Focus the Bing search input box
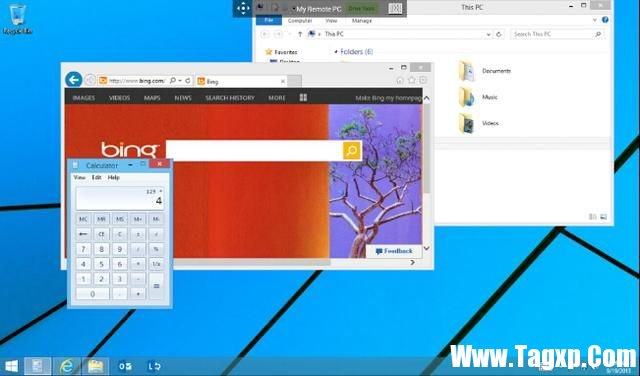Image resolution: width=640 pixels, height=376 pixels. pyautogui.click(x=254, y=151)
